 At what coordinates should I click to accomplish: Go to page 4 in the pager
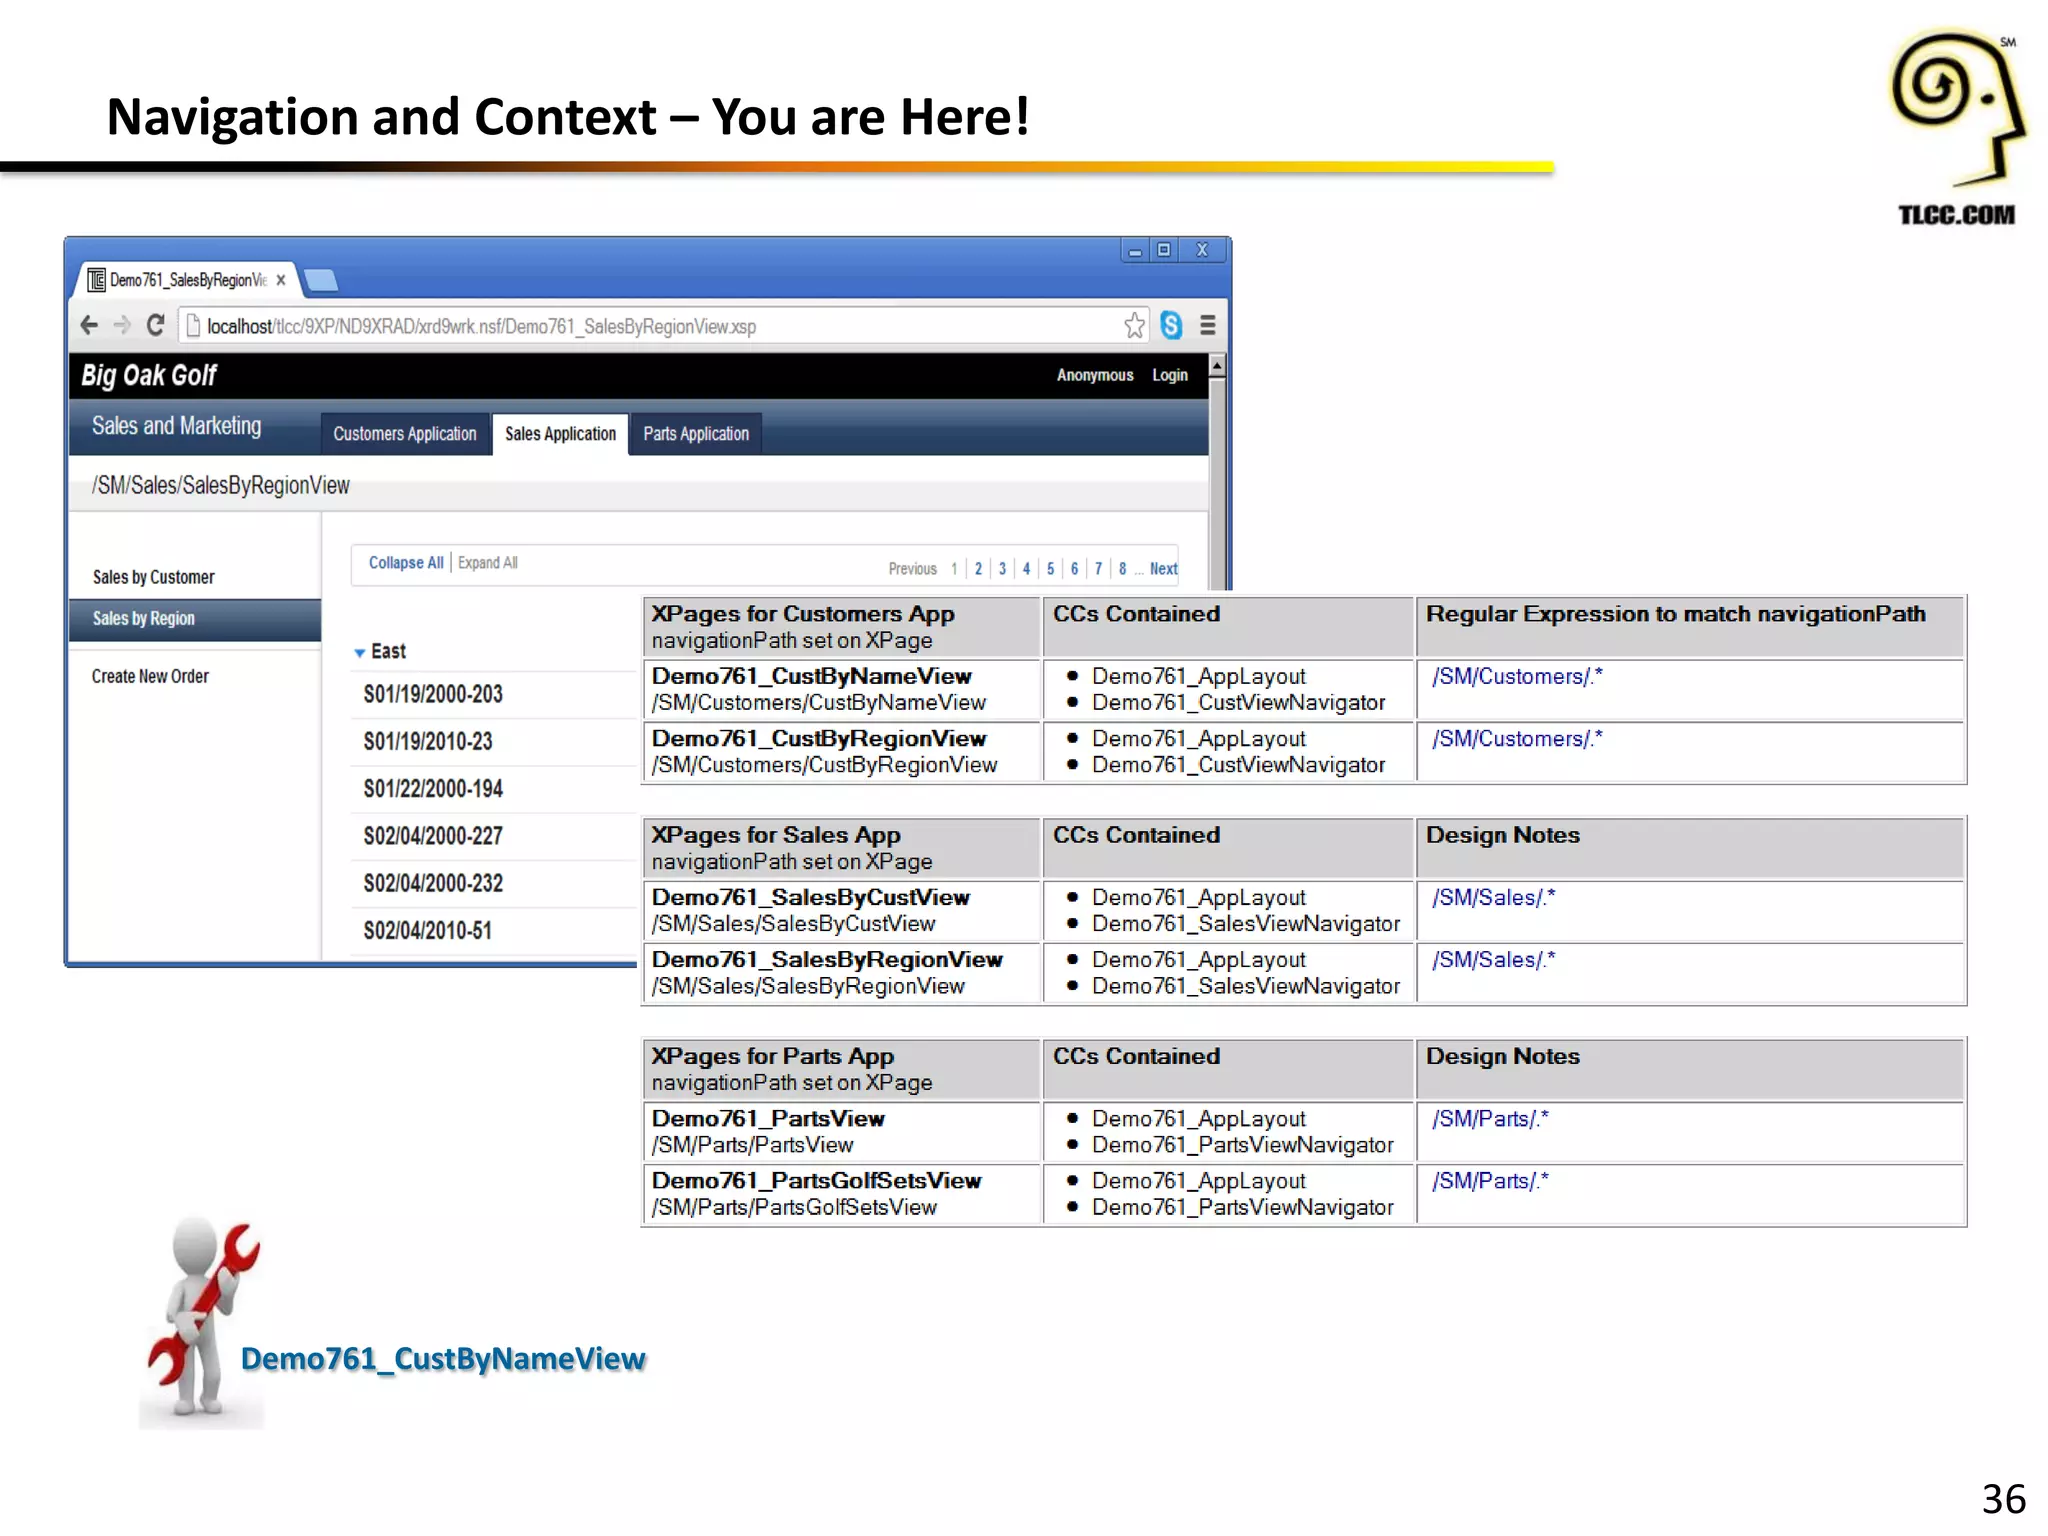(x=1026, y=569)
